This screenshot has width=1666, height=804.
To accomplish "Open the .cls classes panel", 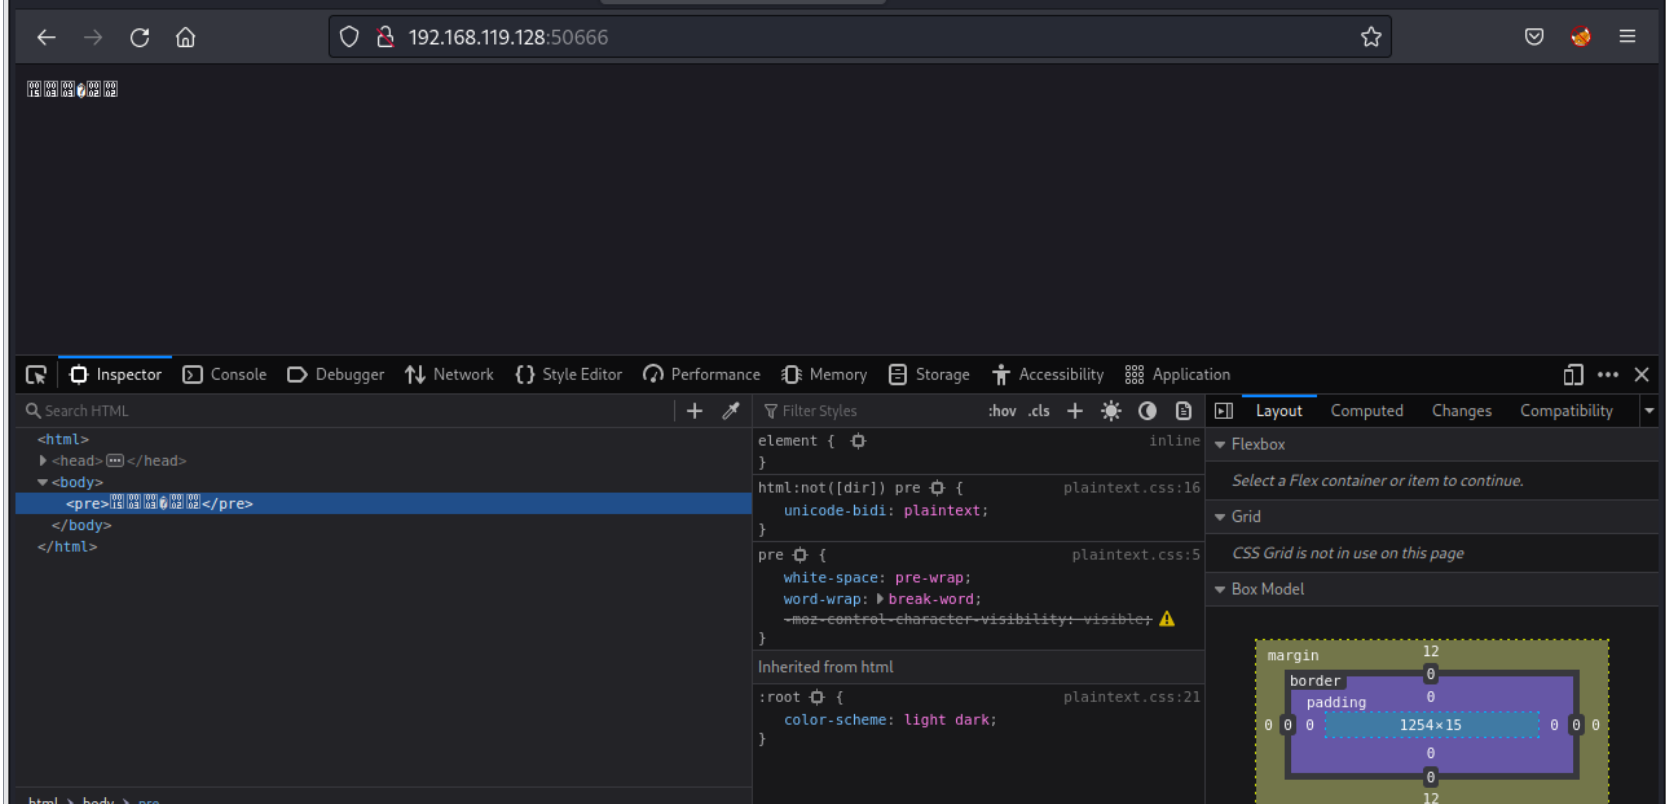I will [1039, 411].
